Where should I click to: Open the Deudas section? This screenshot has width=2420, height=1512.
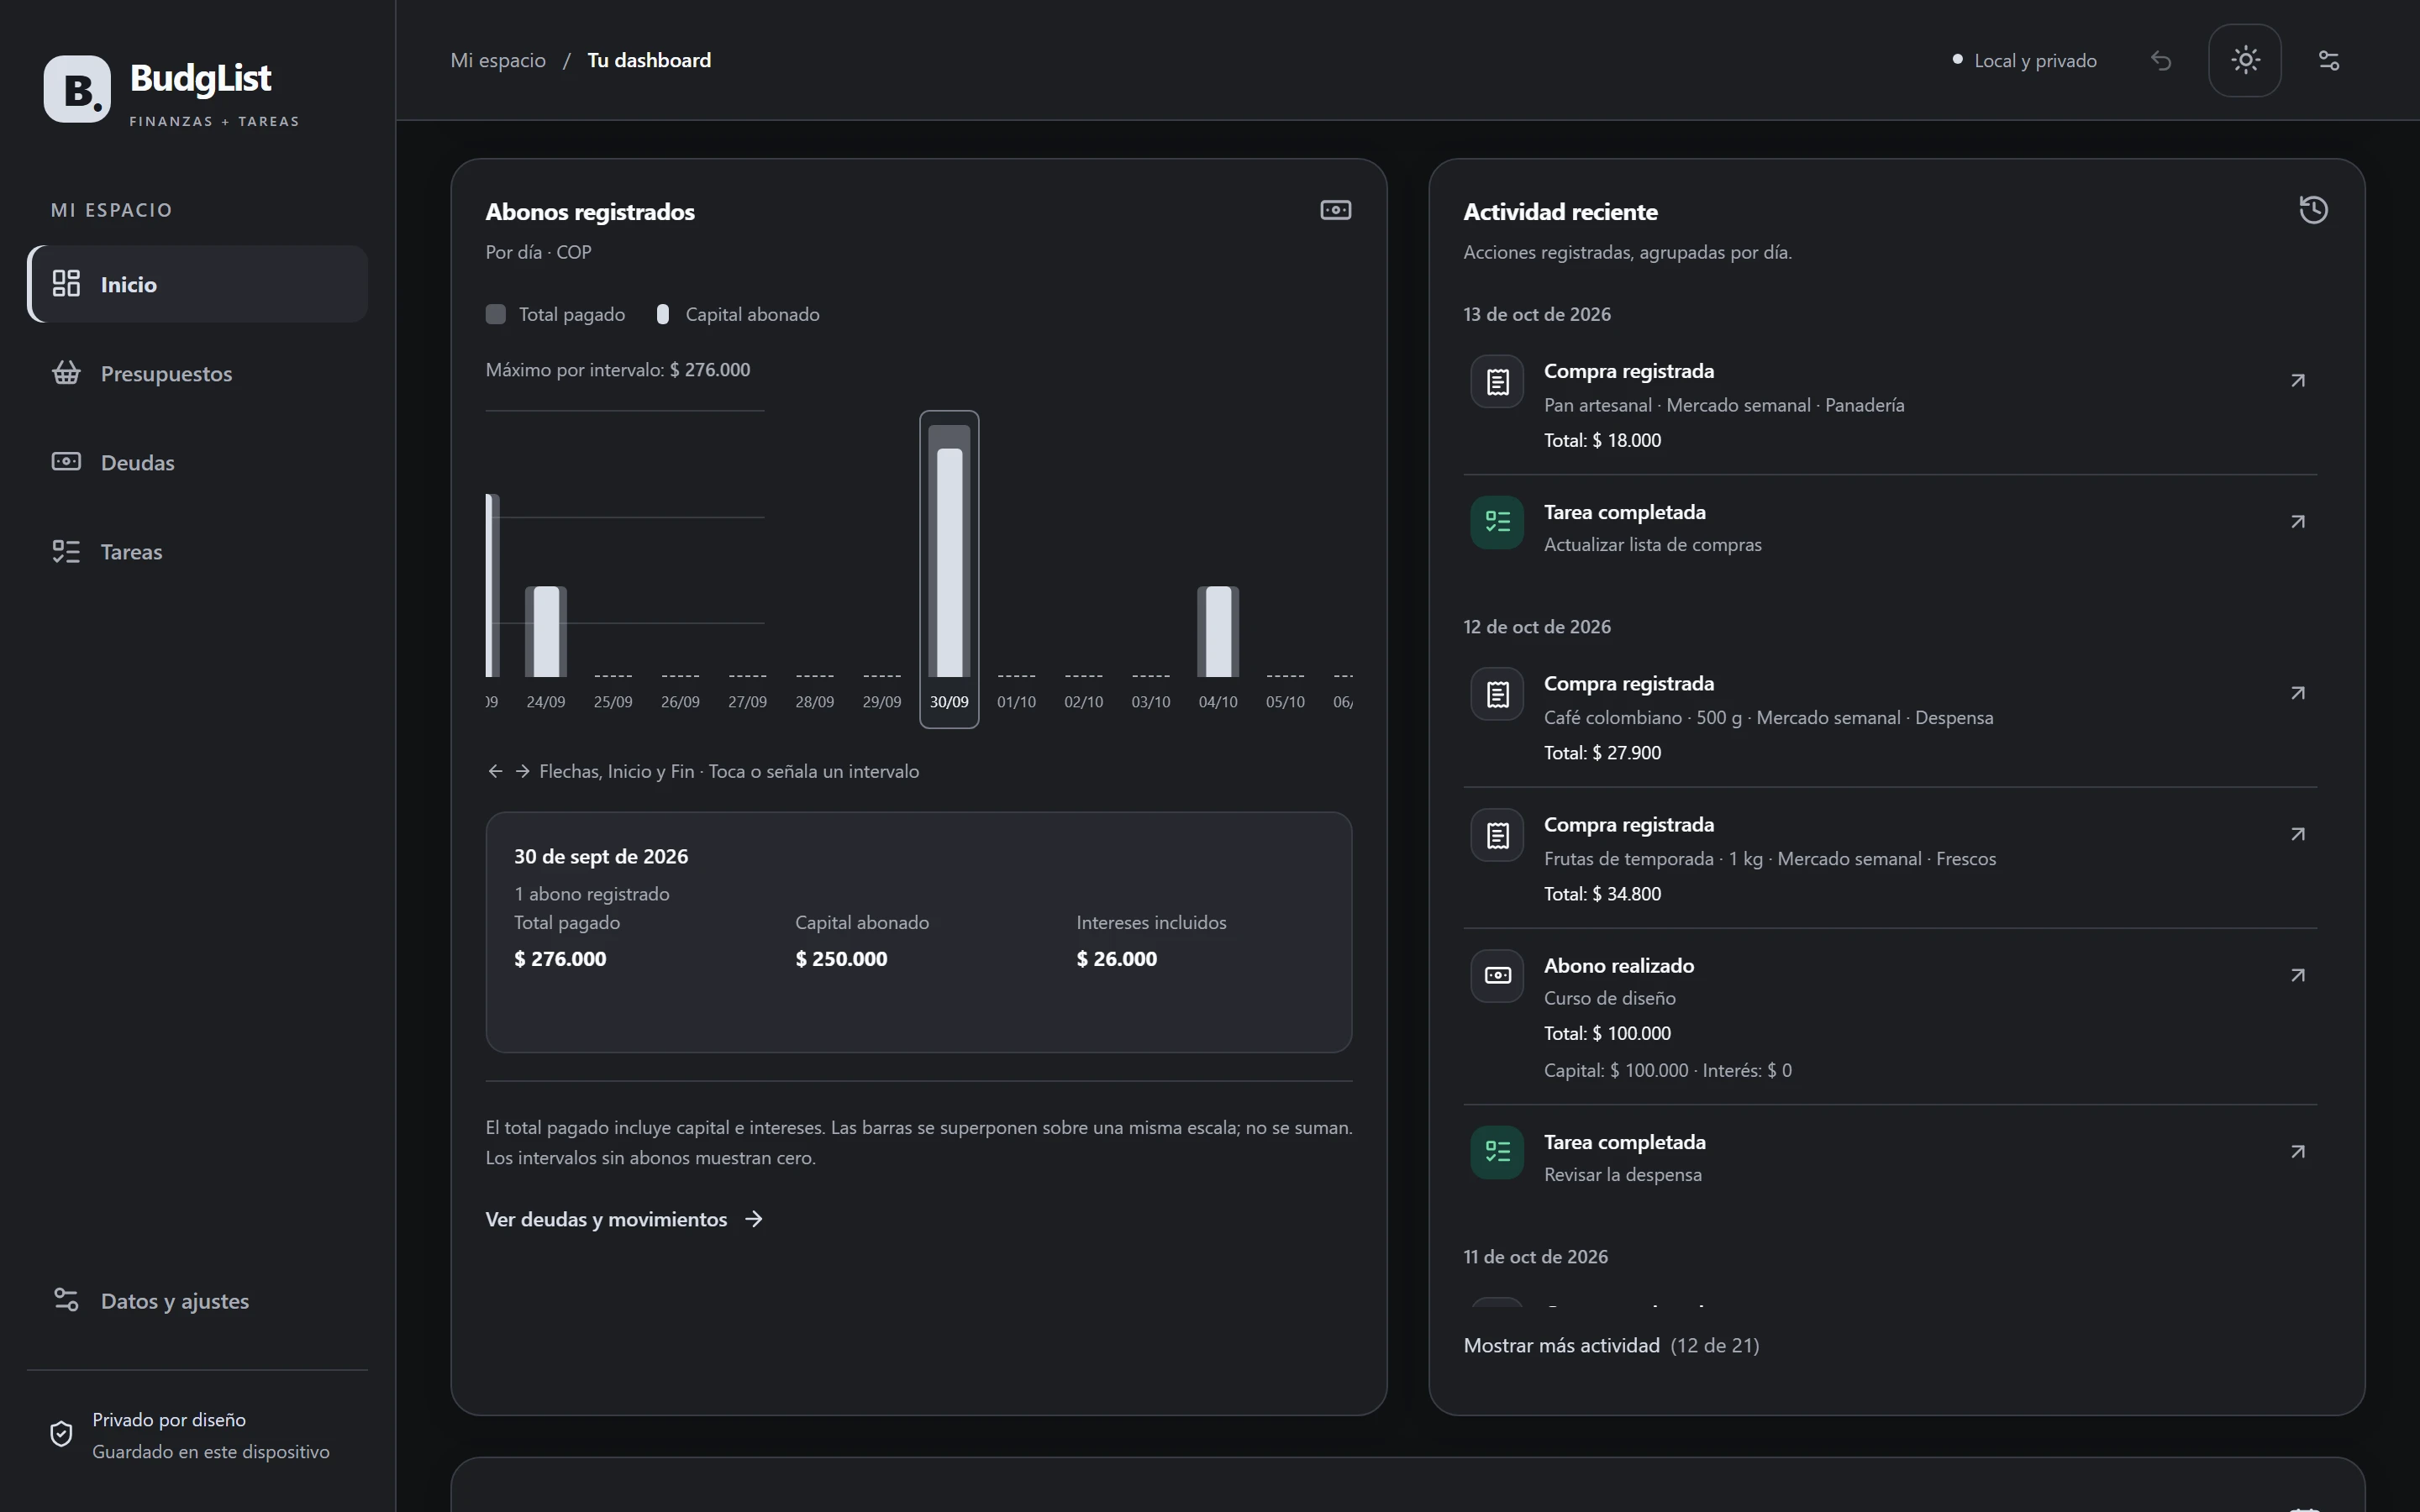198,462
